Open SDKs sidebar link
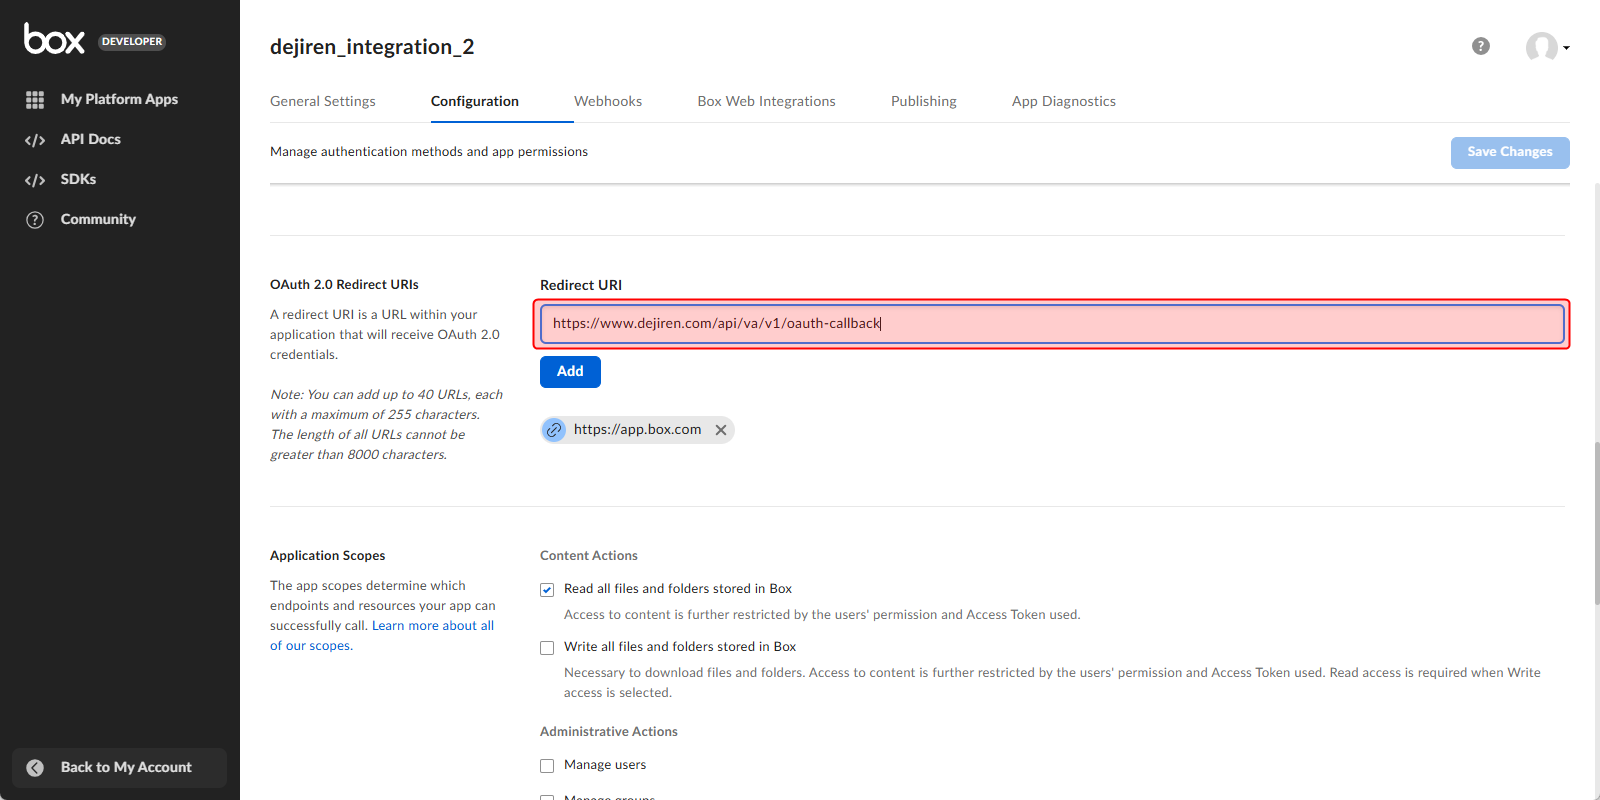 click(78, 179)
